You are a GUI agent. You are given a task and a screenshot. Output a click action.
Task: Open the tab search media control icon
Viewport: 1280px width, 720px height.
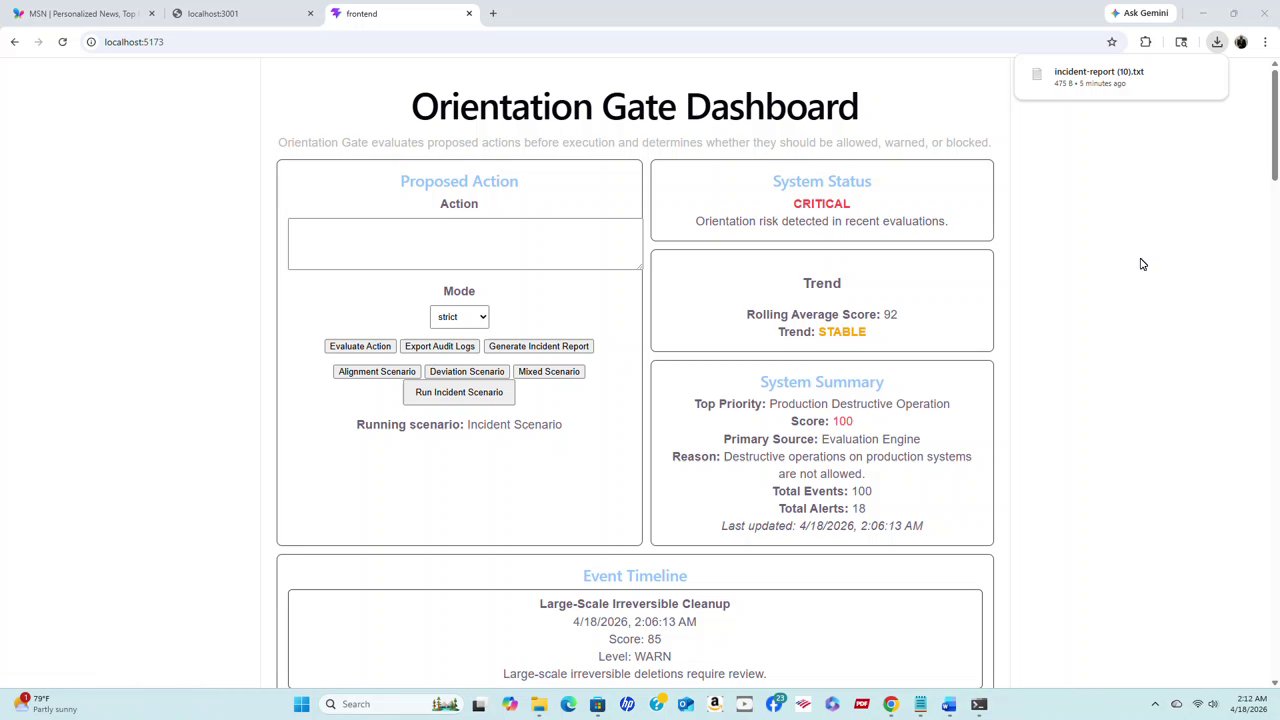click(x=1181, y=42)
